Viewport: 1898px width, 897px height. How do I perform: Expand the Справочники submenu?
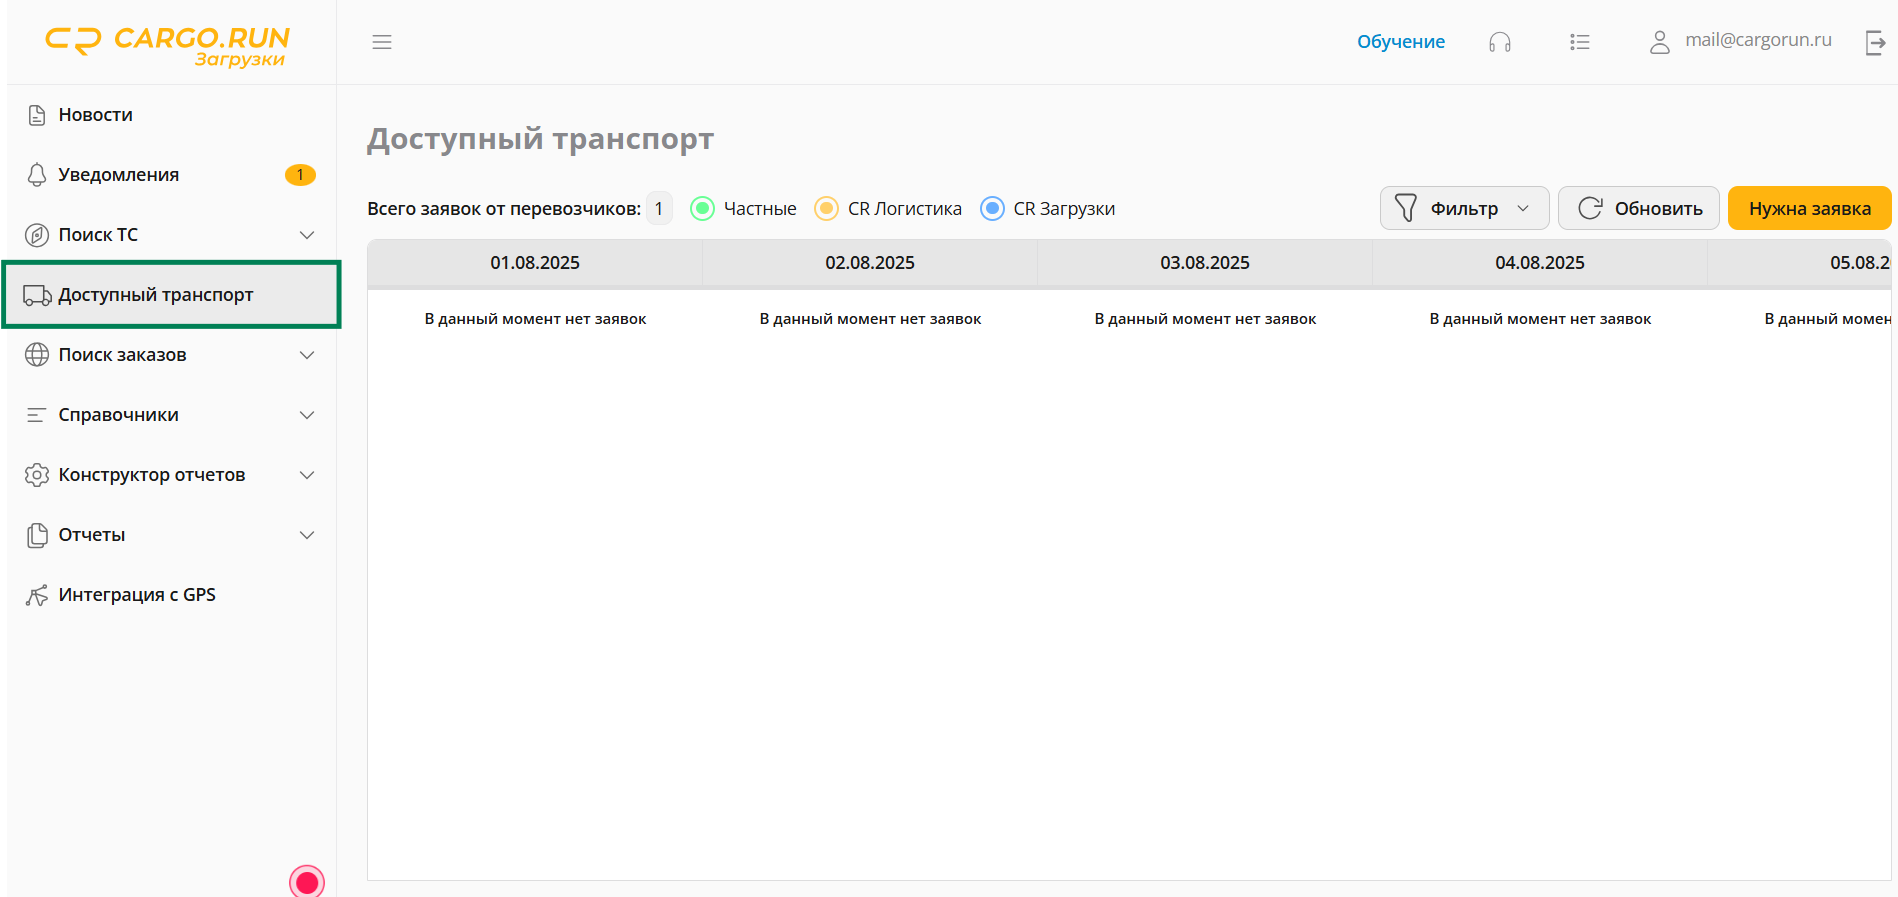pos(307,415)
